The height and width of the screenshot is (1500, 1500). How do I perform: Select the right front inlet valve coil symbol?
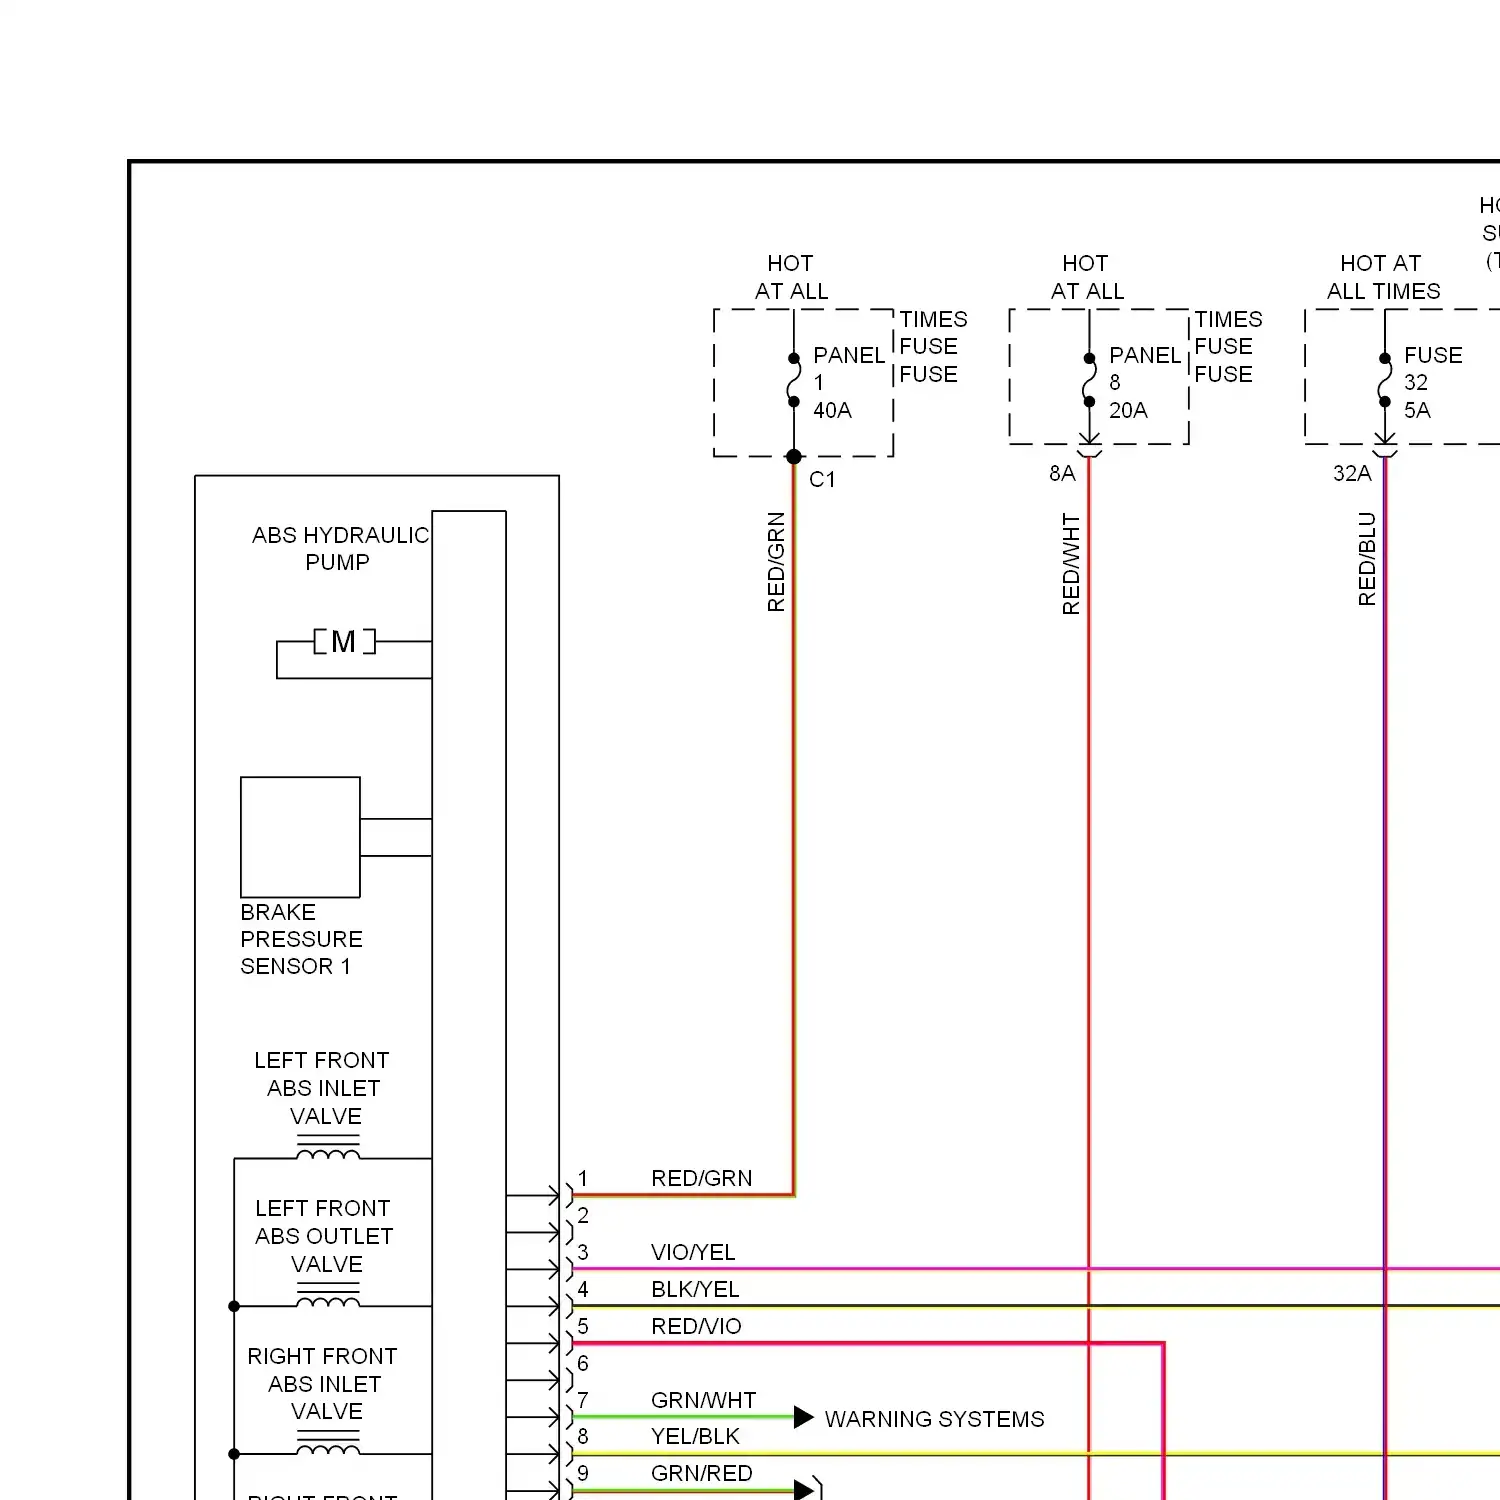(x=328, y=1443)
